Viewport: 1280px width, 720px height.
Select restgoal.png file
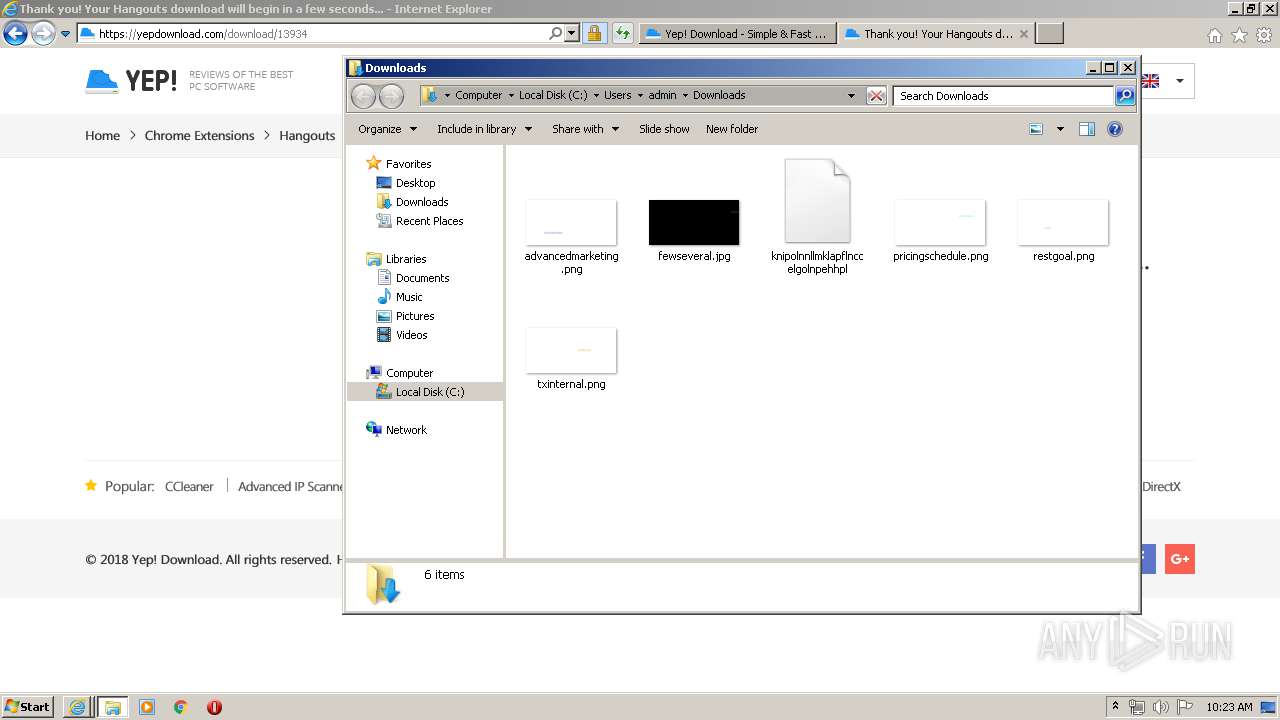tap(1063, 222)
